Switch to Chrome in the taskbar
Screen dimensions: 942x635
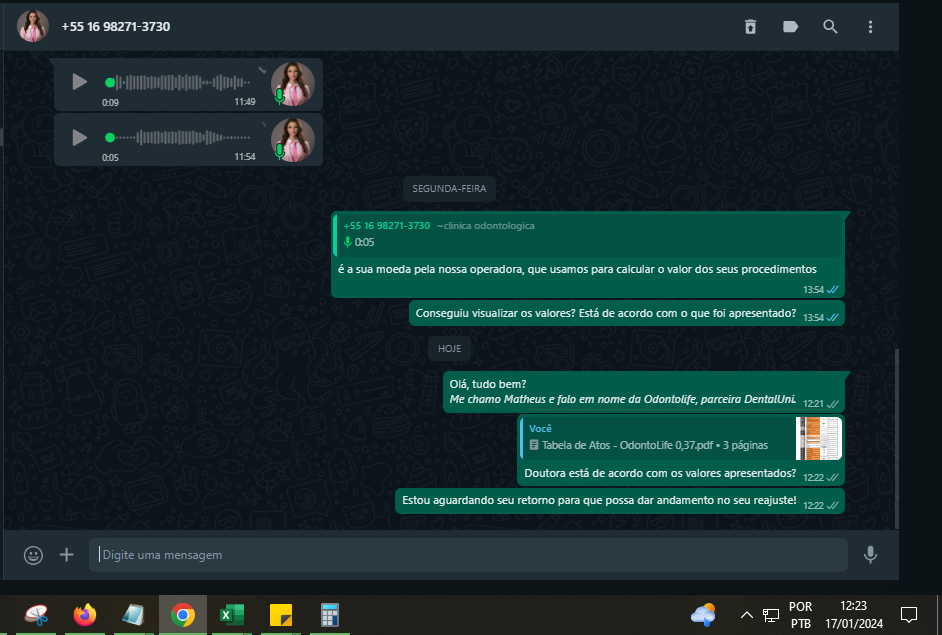[x=183, y=615]
